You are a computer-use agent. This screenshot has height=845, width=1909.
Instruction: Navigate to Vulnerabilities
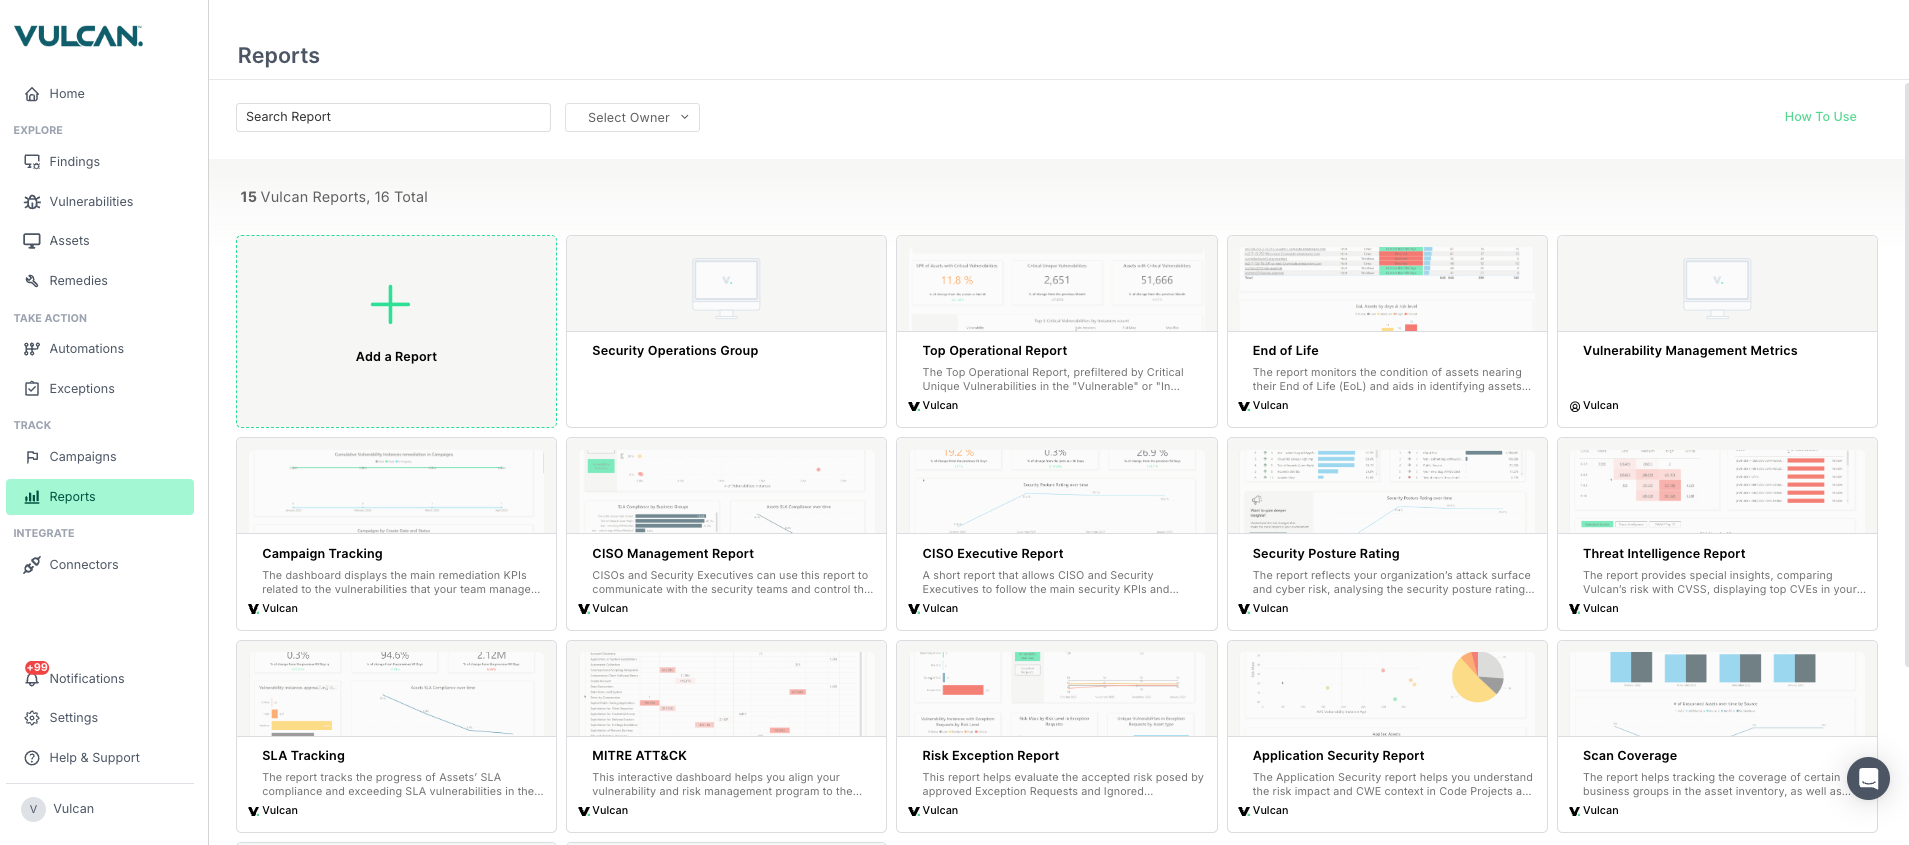point(91,202)
